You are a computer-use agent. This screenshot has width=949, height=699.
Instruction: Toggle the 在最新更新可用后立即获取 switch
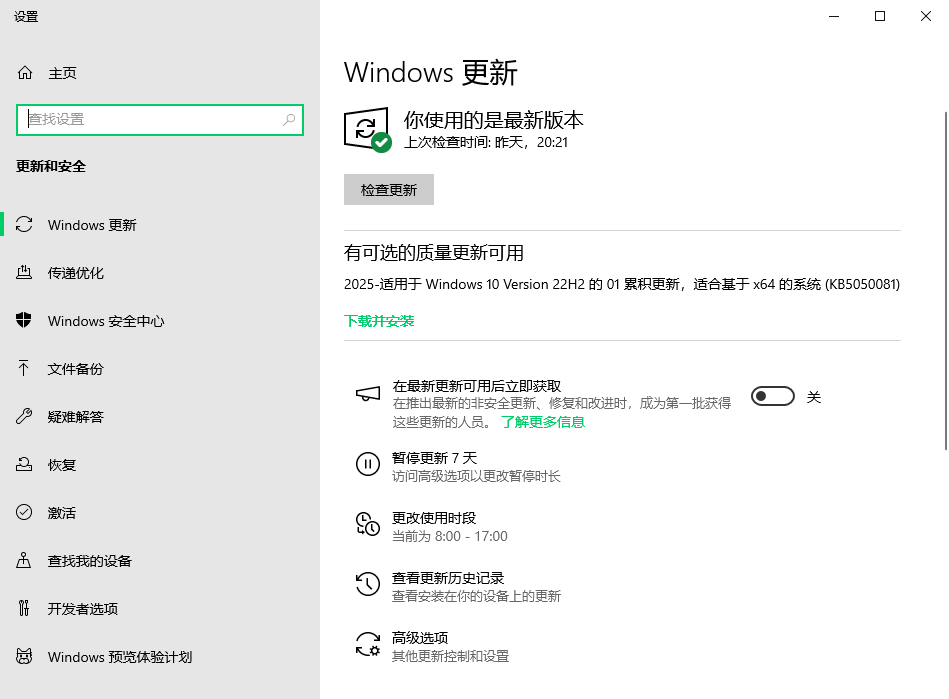pos(772,396)
